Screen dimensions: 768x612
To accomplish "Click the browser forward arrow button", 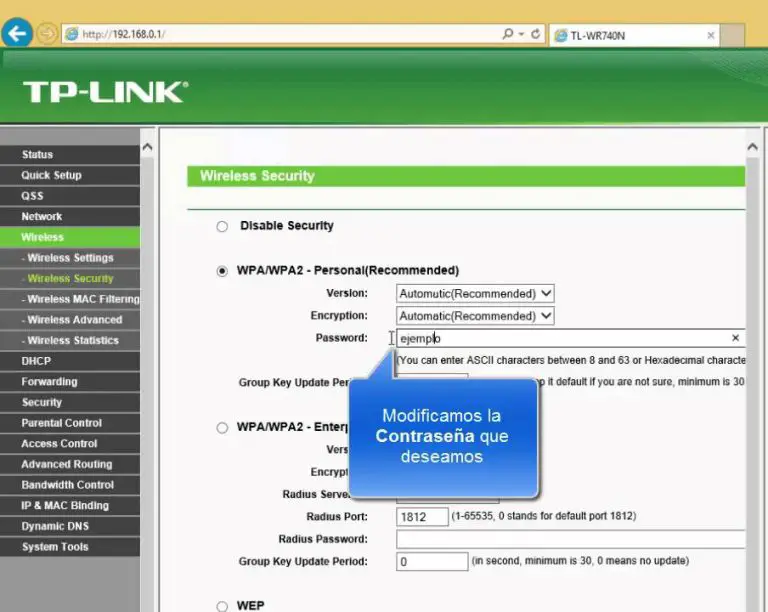I will 46,34.
